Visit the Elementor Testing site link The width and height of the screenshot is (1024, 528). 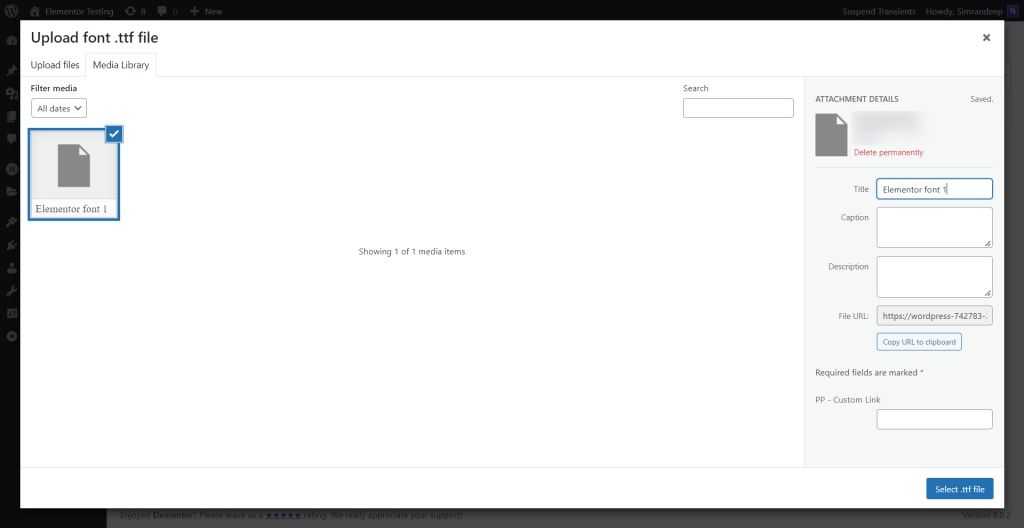tap(72, 11)
